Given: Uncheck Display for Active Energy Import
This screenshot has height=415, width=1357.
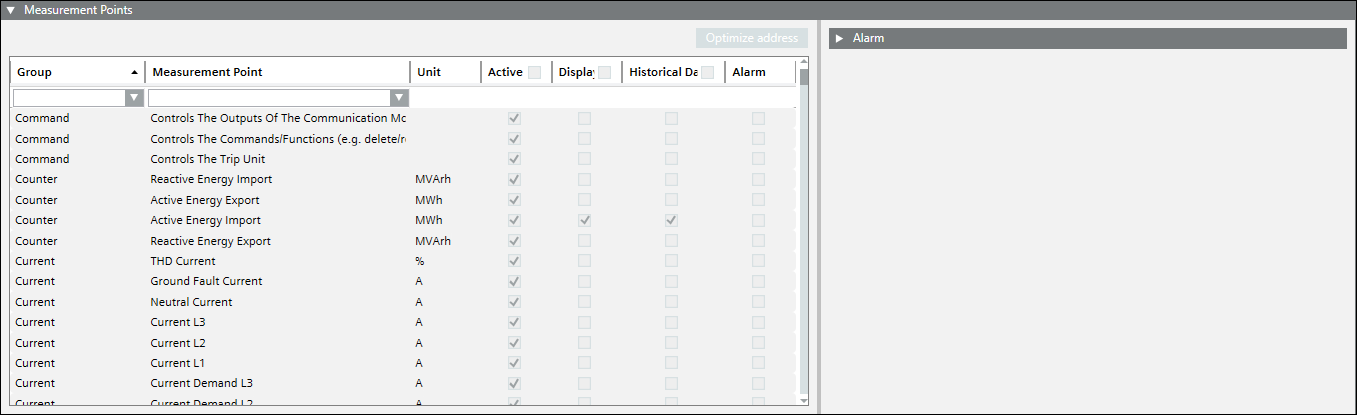Looking at the screenshot, I should tap(584, 220).
